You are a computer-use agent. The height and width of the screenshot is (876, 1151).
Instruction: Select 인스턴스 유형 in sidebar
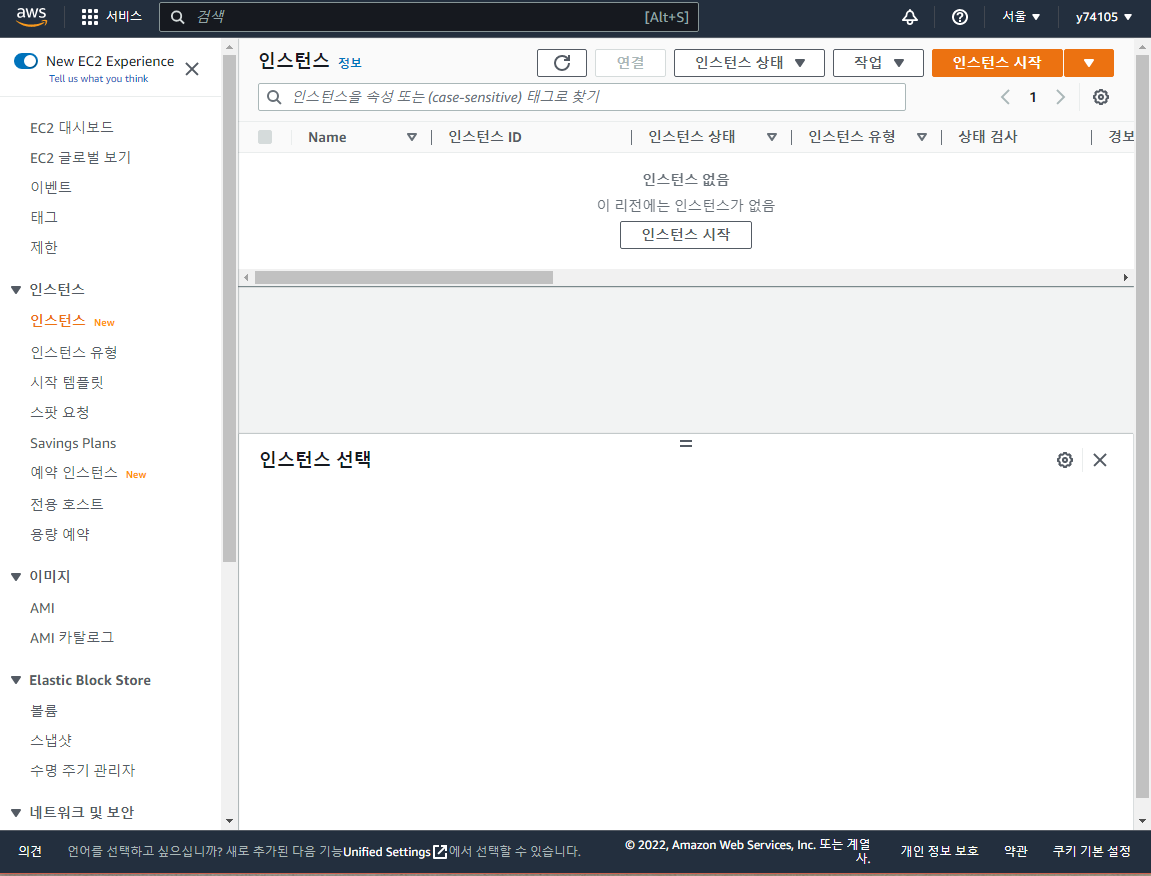(73, 352)
